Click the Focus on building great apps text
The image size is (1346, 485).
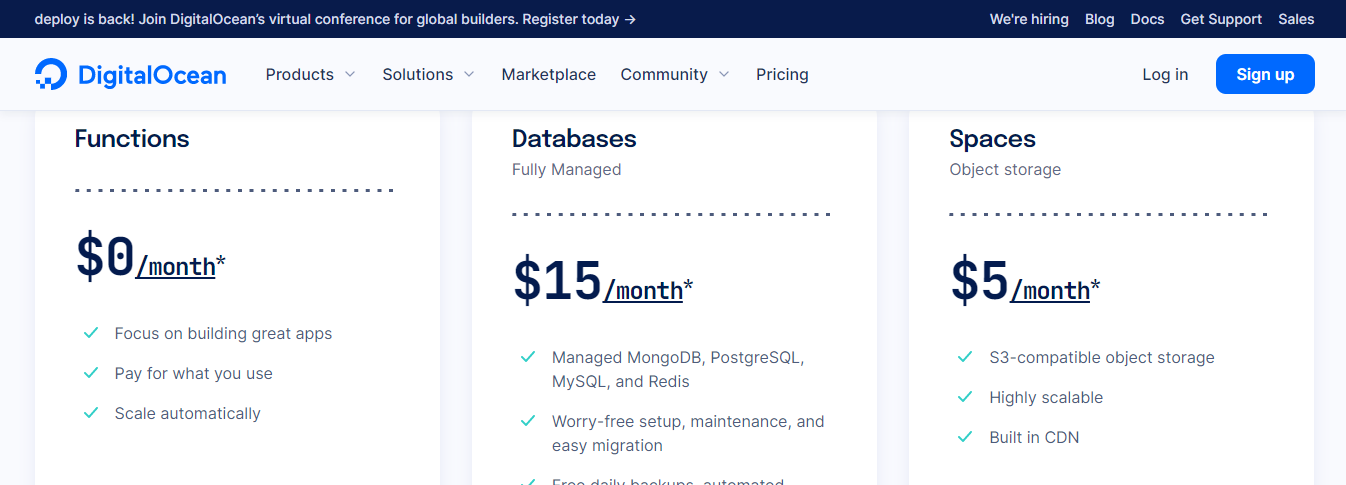click(x=223, y=333)
